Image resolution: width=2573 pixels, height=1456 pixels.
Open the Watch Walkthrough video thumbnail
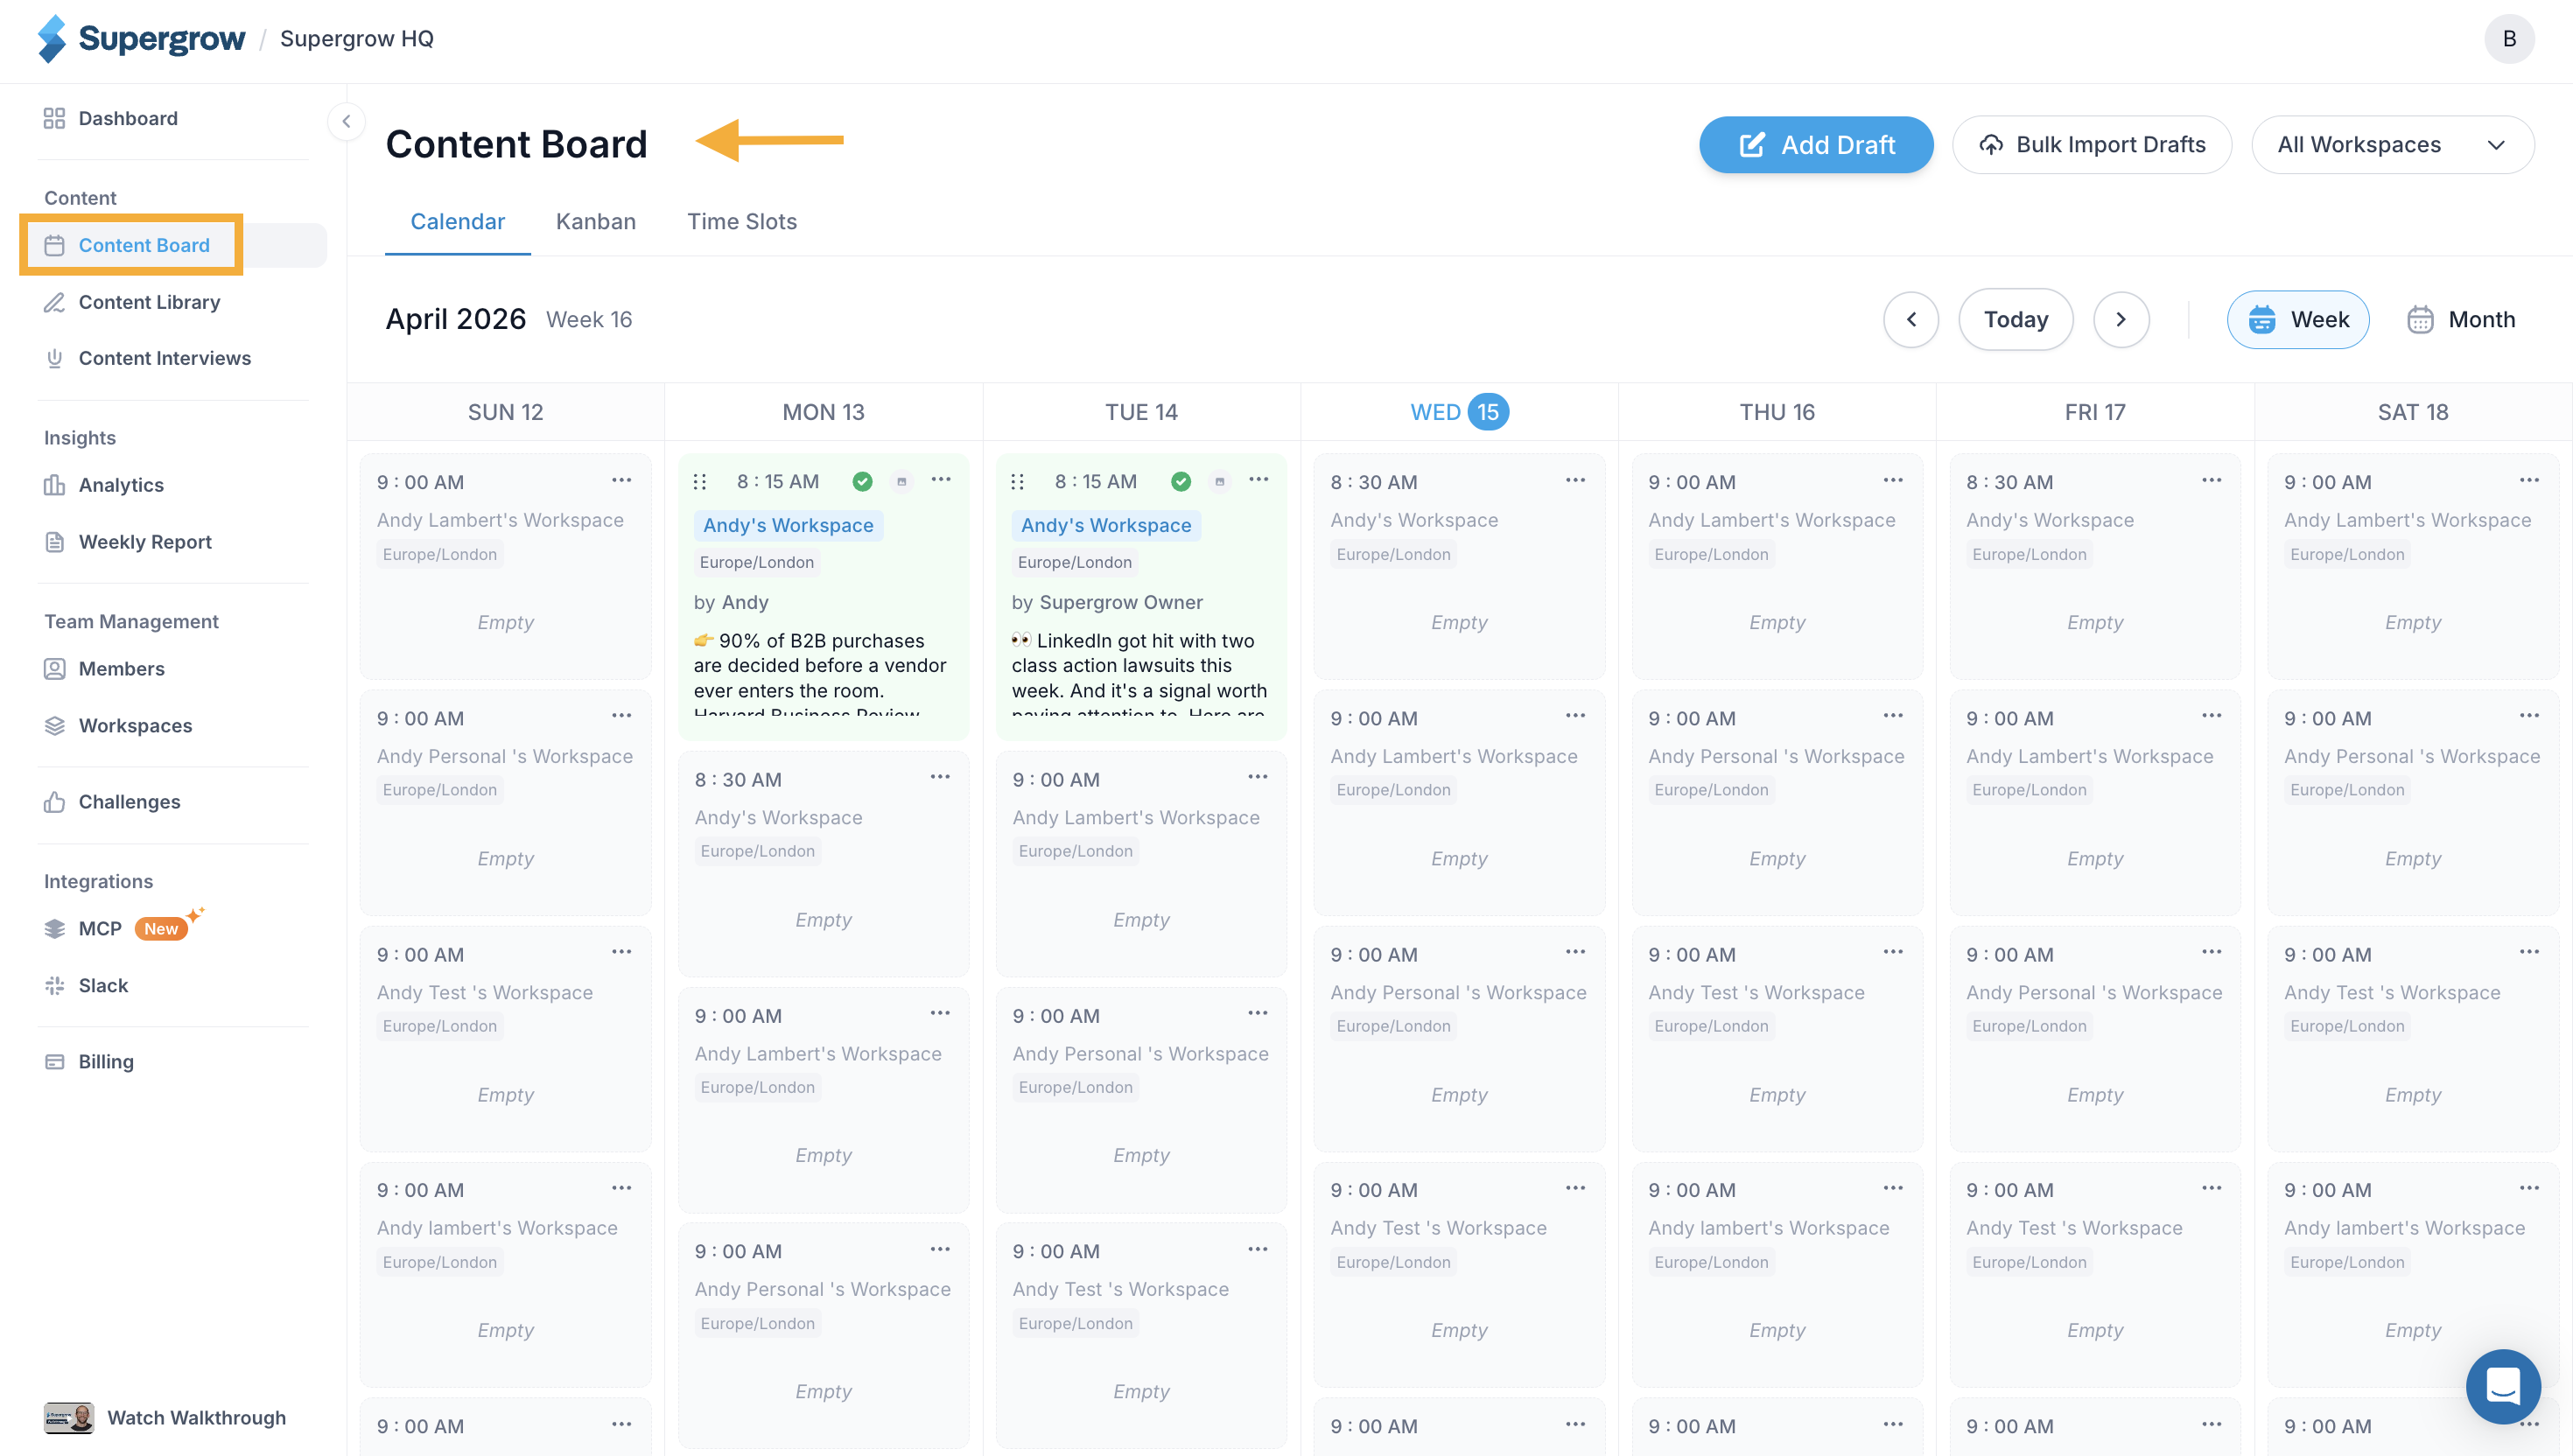[x=69, y=1418]
